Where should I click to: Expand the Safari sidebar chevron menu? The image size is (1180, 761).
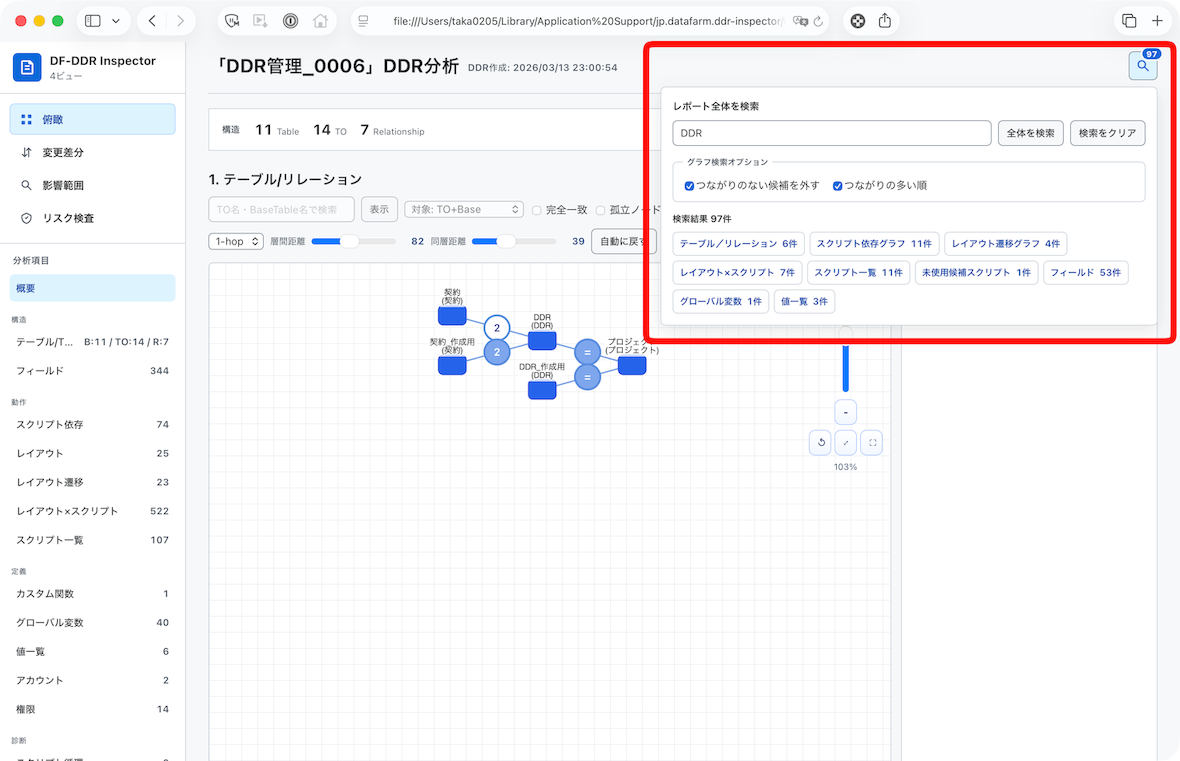point(116,21)
